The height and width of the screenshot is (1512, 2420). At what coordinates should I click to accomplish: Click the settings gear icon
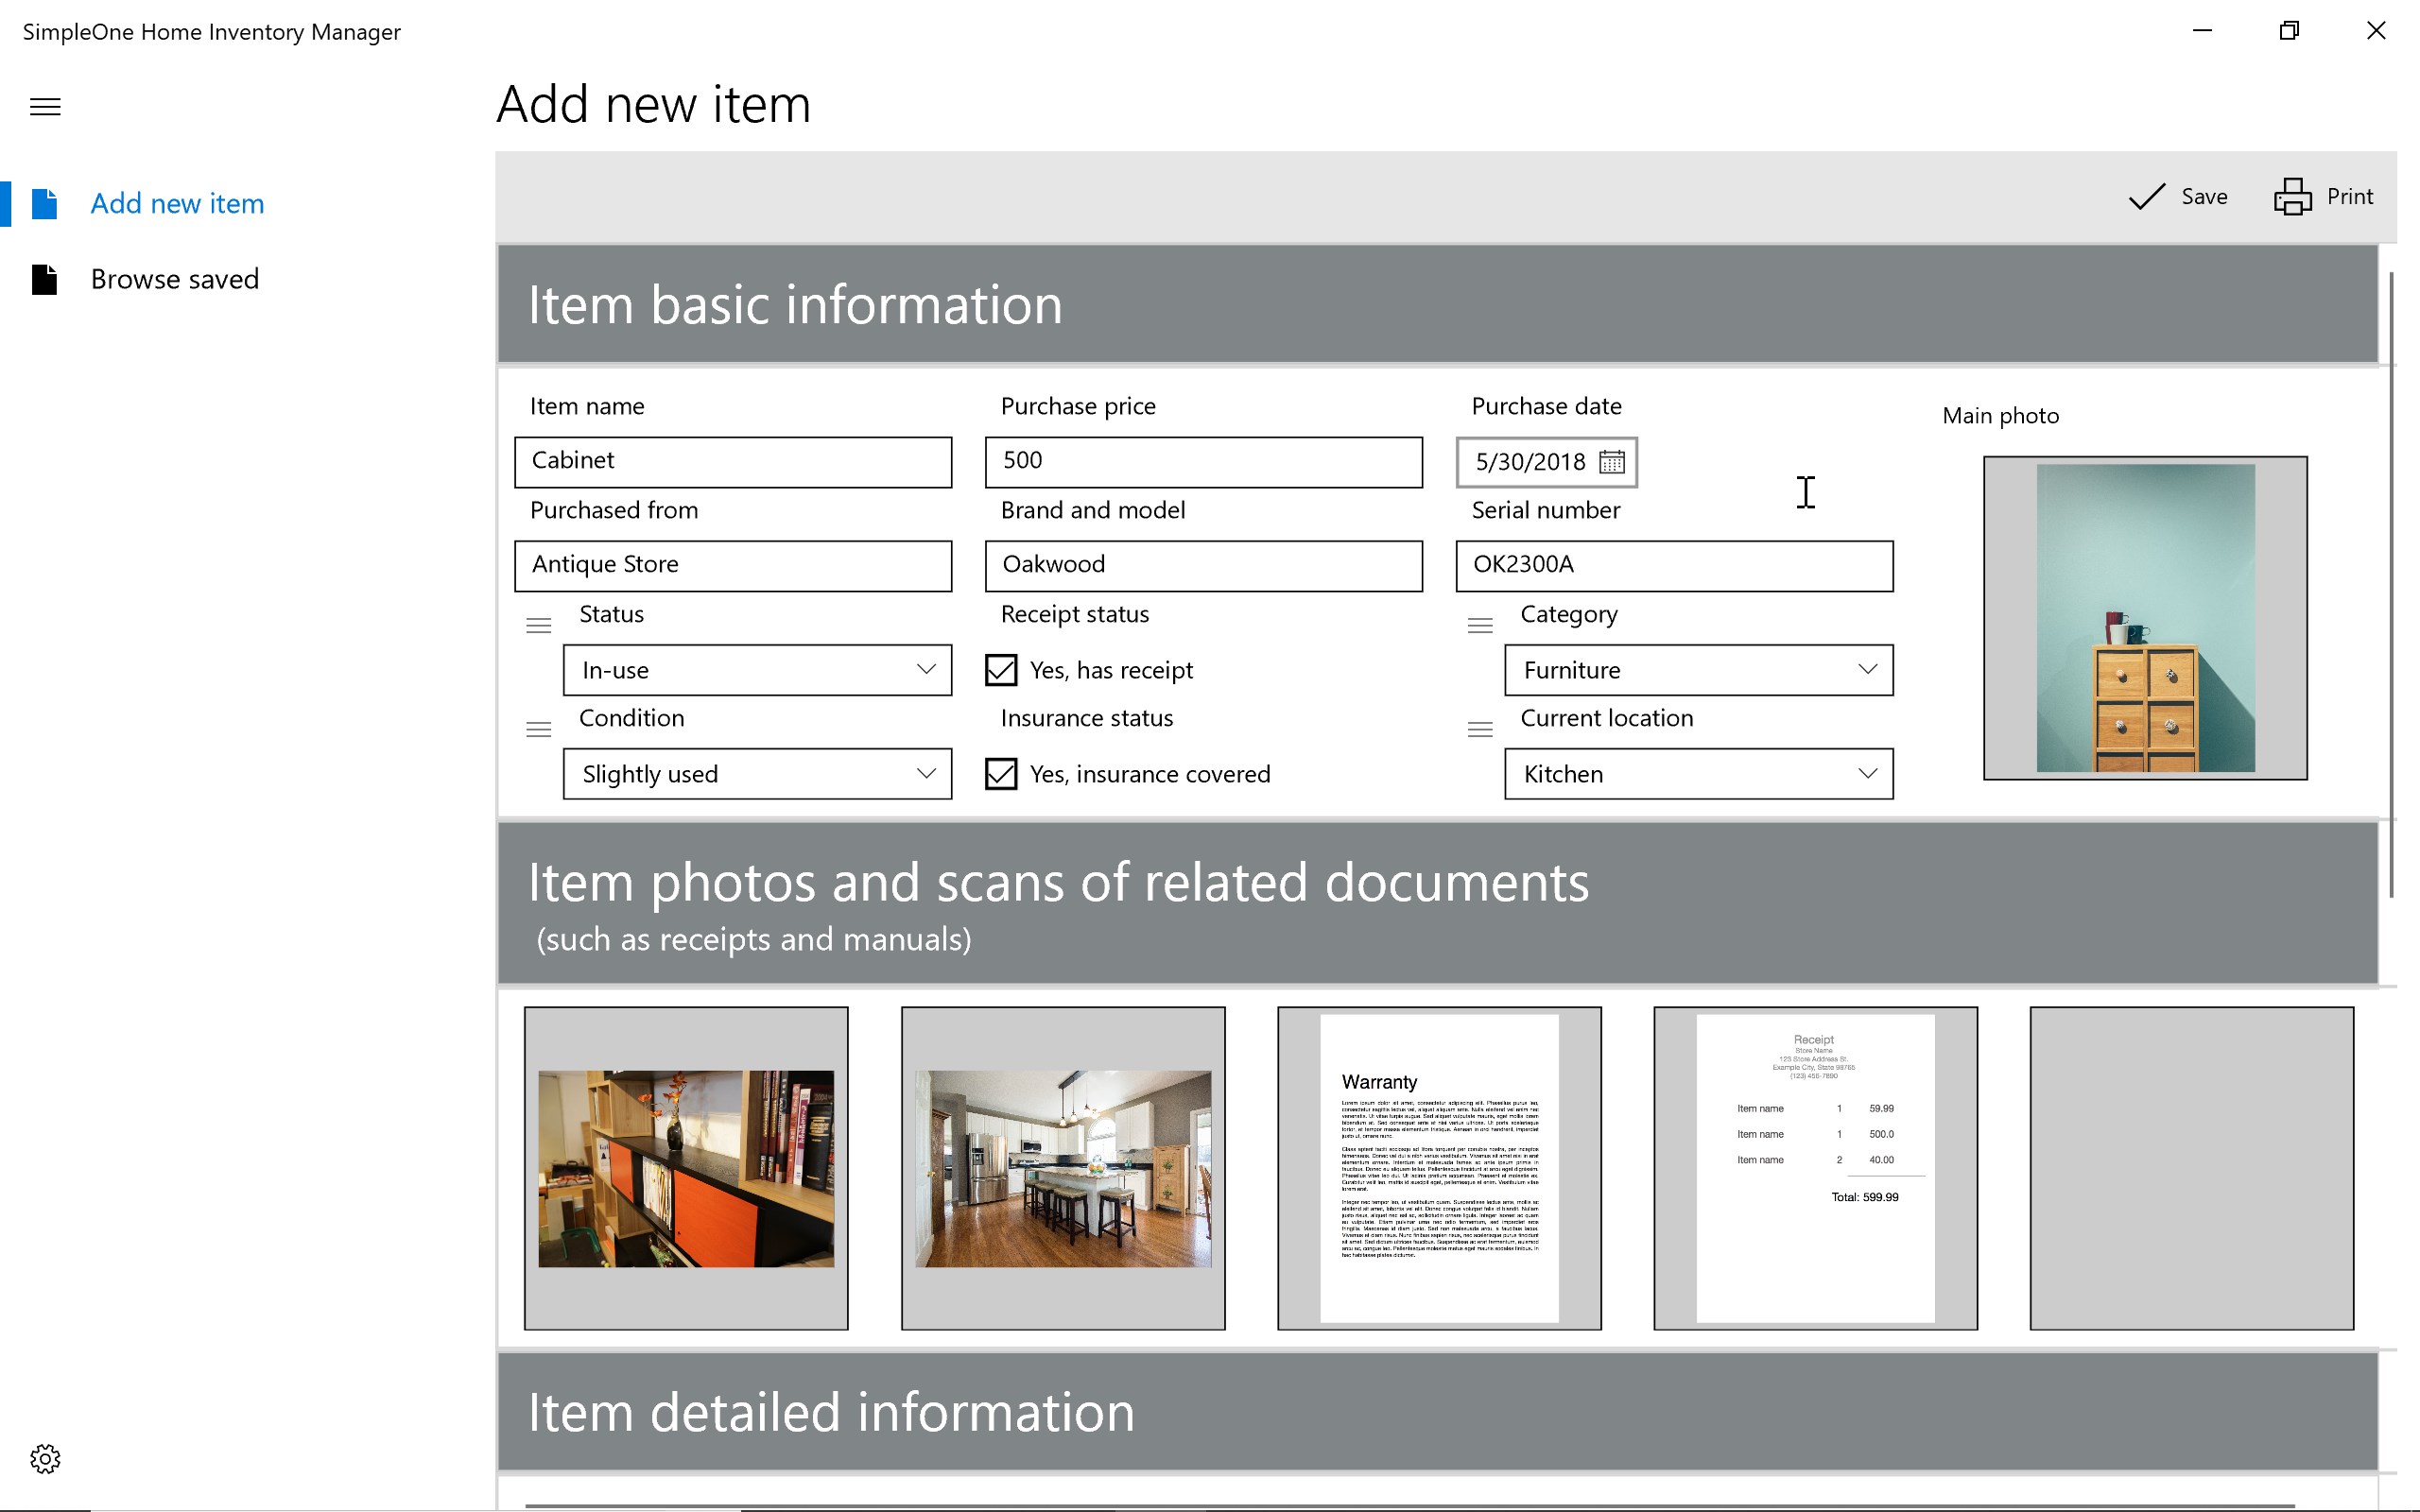click(45, 1458)
